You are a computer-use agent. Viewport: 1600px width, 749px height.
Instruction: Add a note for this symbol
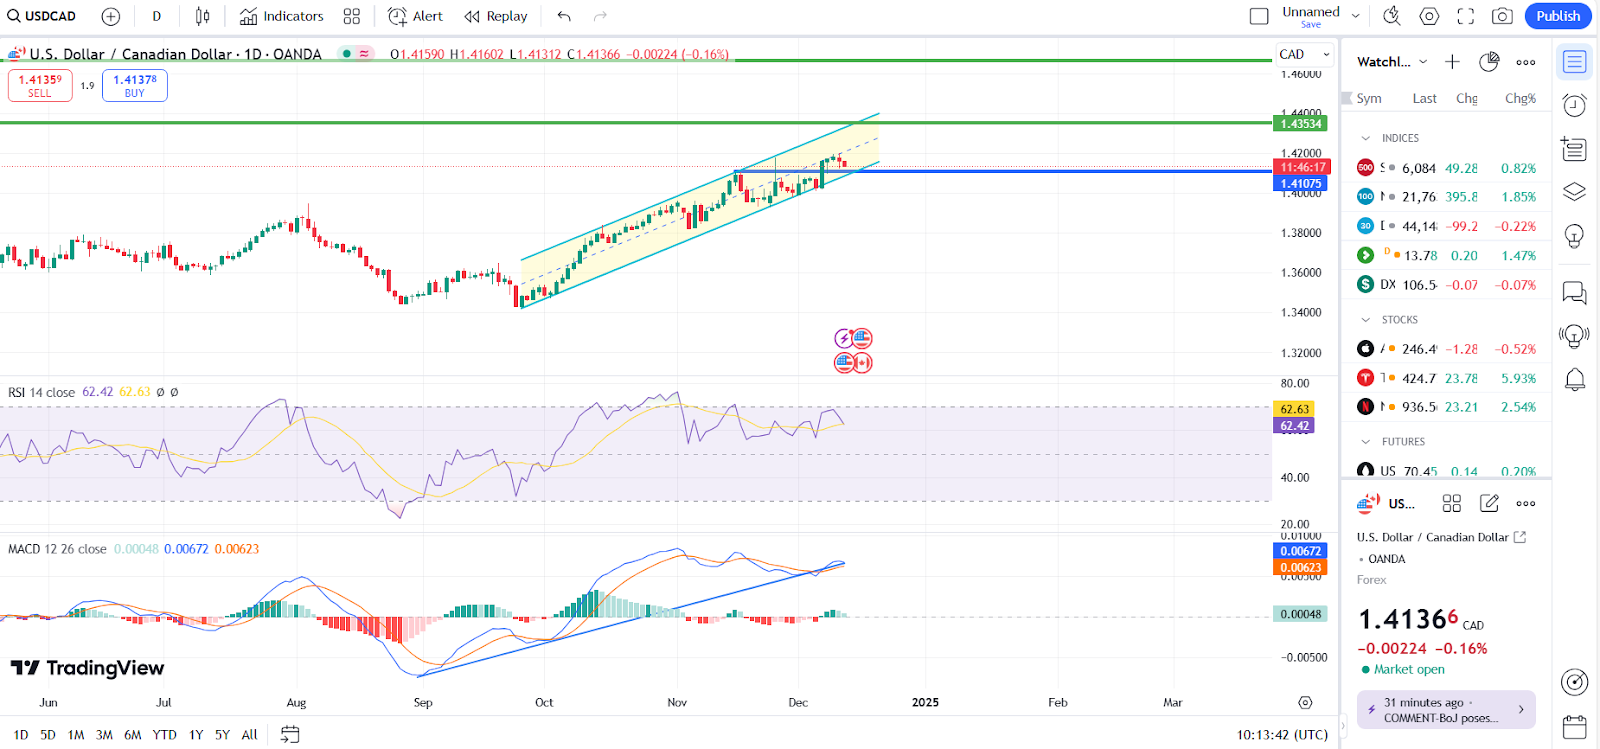click(1489, 503)
